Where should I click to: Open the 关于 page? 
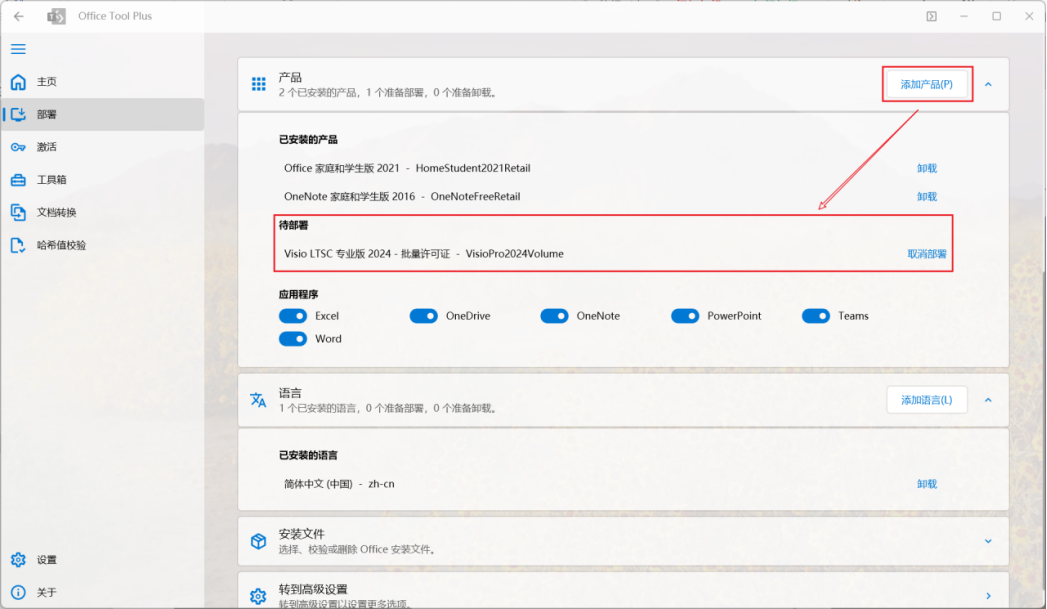(x=103, y=592)
